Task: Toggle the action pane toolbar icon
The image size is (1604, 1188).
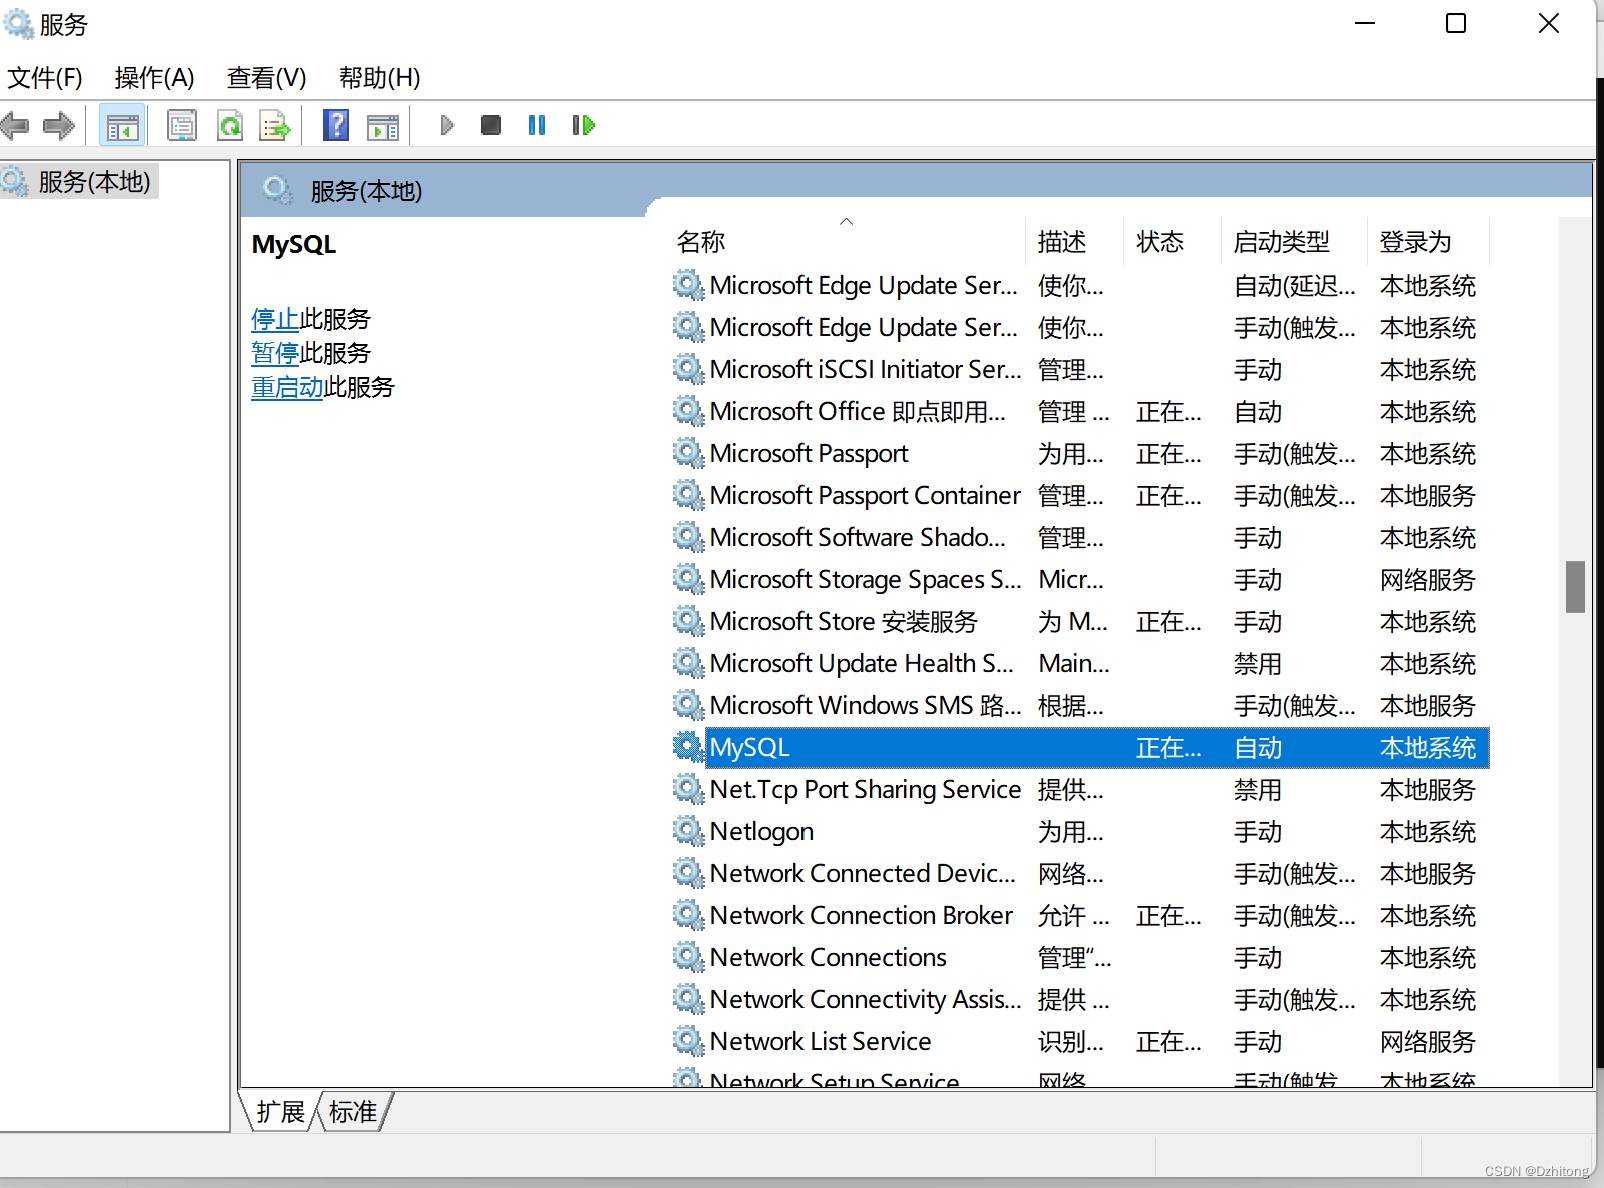Action: tap(383, 126)
